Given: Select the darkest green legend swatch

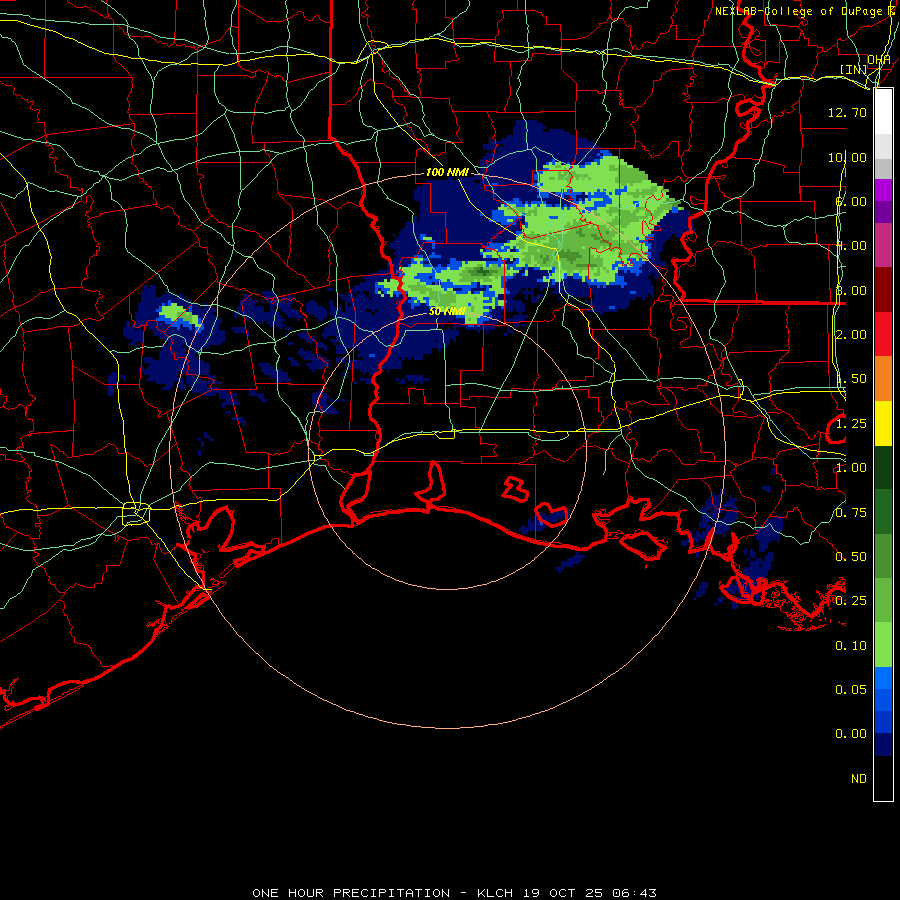Looking at the screenshot, I should pos(883,468).
